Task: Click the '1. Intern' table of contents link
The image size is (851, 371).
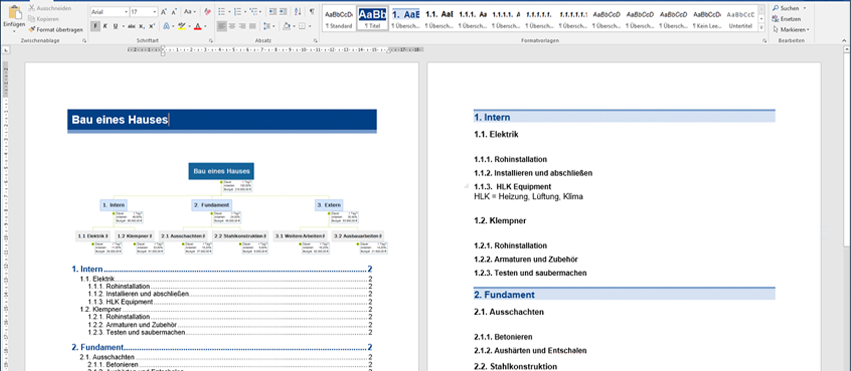Action: [221, 268]
